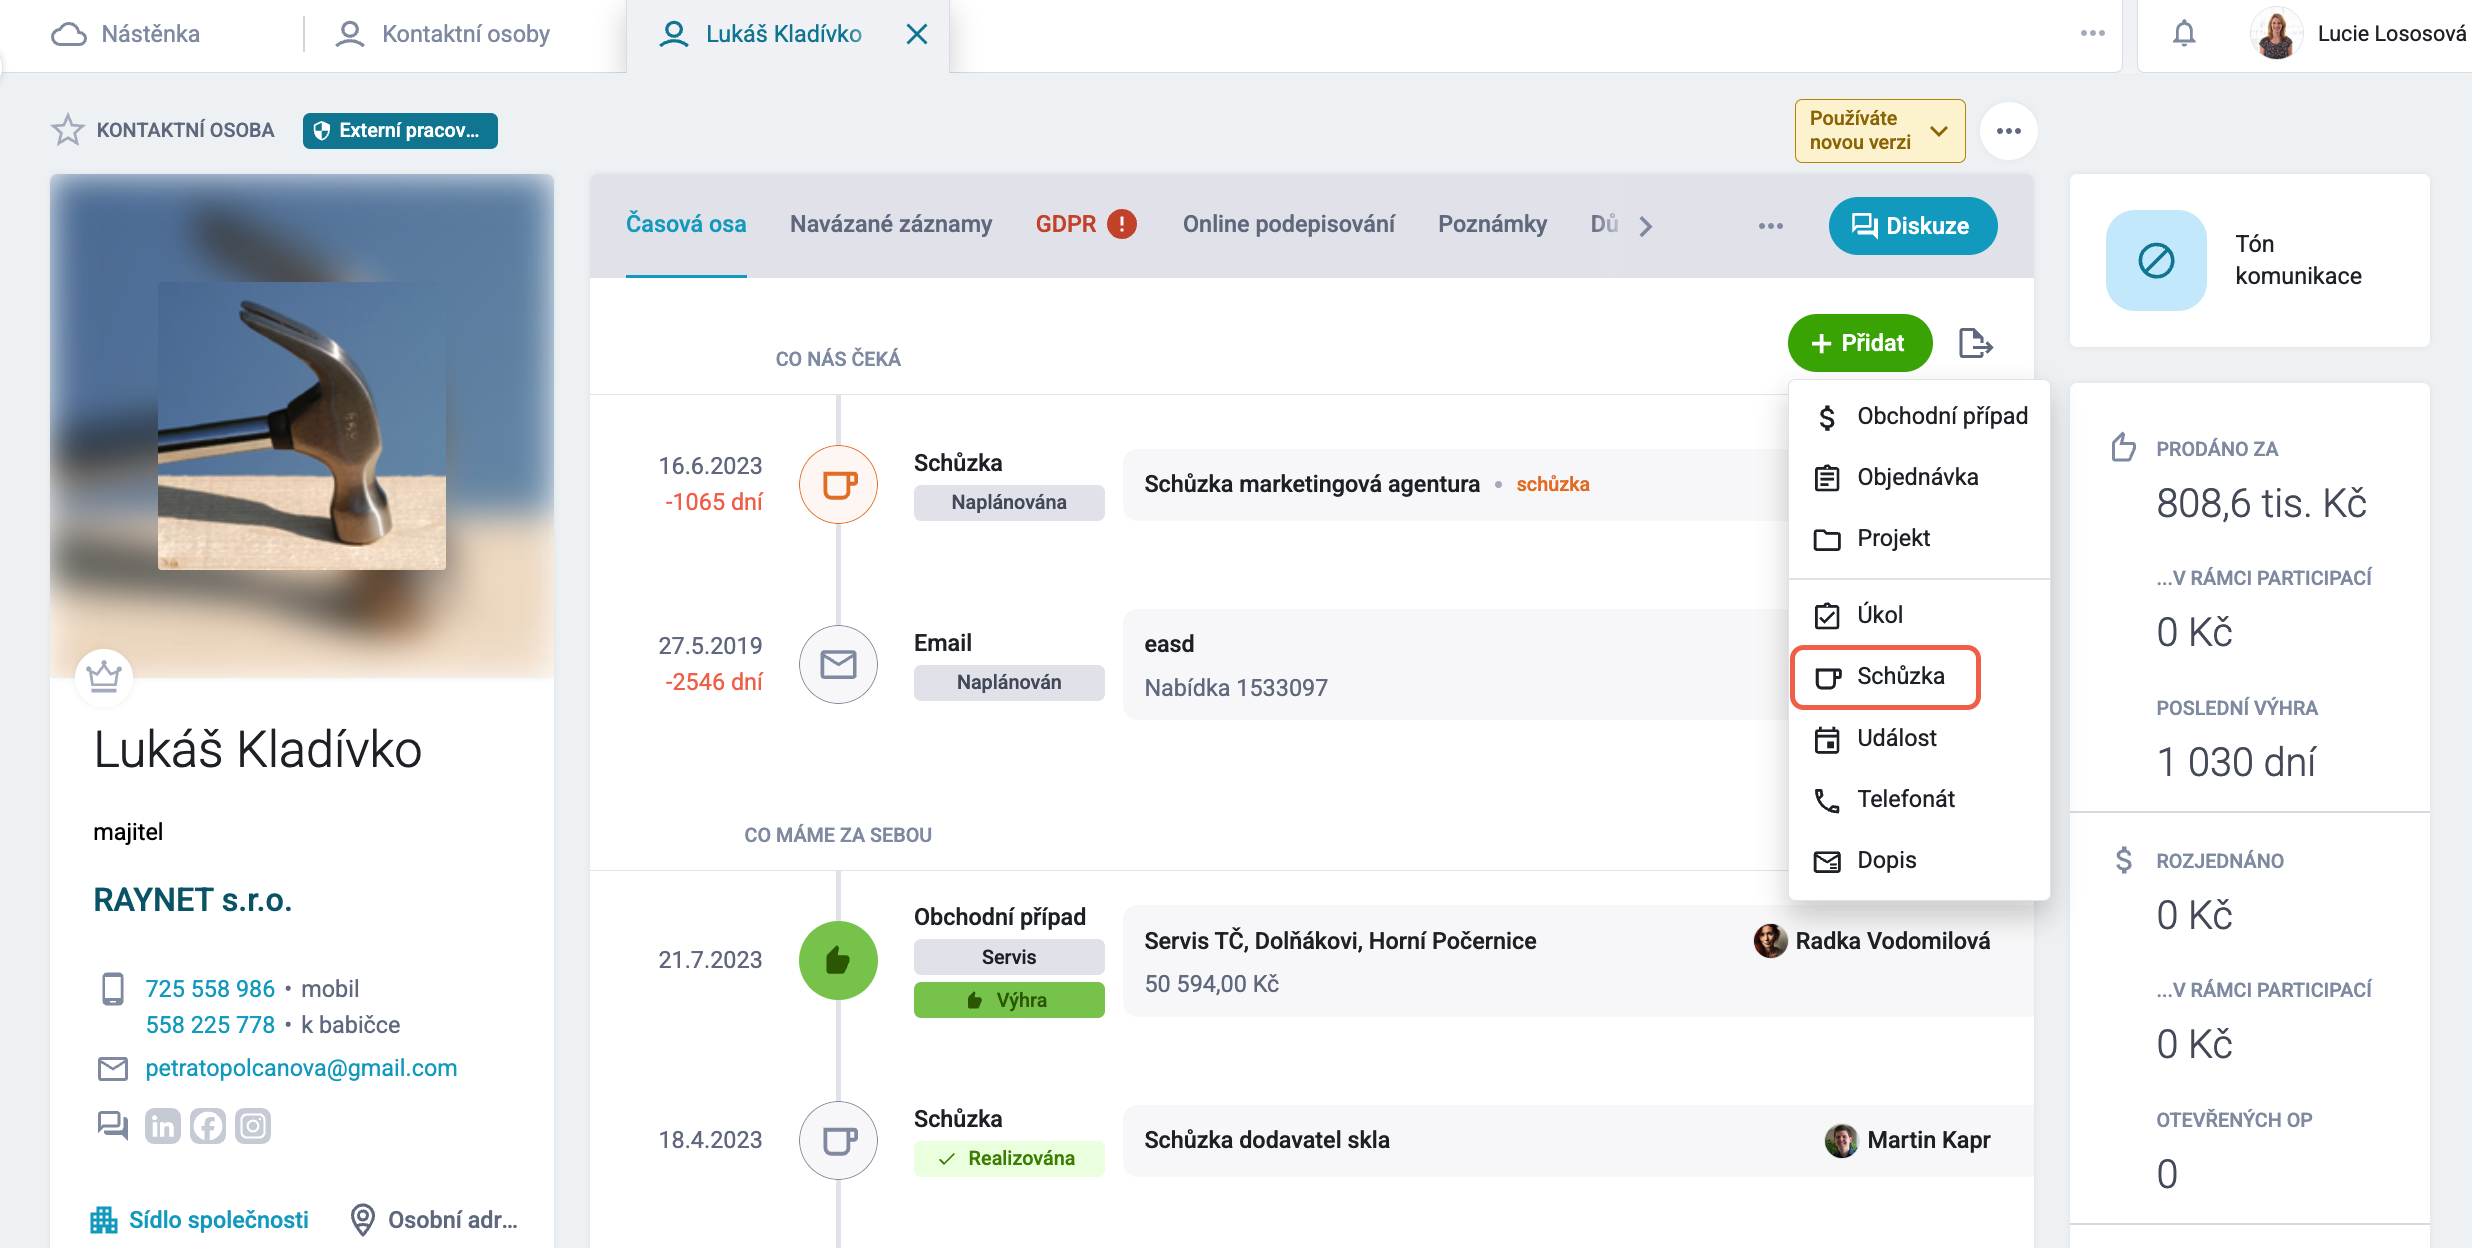
Task: Switch to the Navázané záznamy tab
Action: point(891,224)
